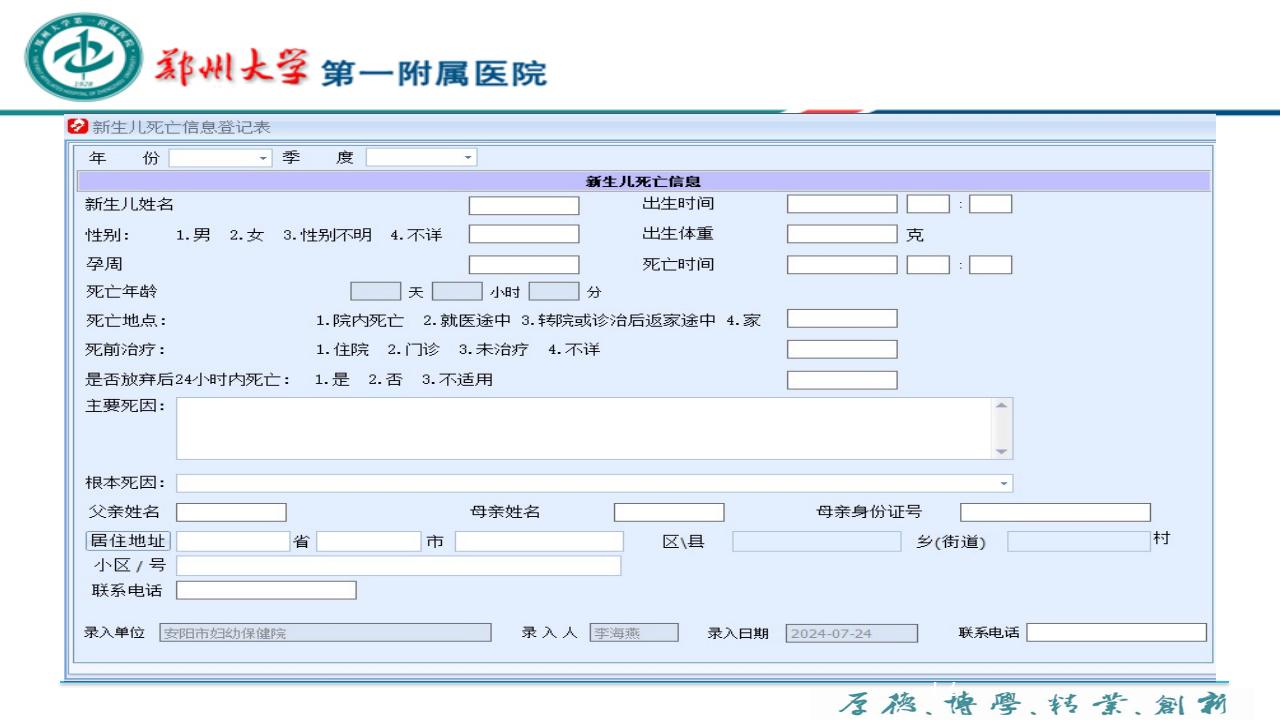Click the form window's red title icon
The image size is (1280, 720).
77,127
